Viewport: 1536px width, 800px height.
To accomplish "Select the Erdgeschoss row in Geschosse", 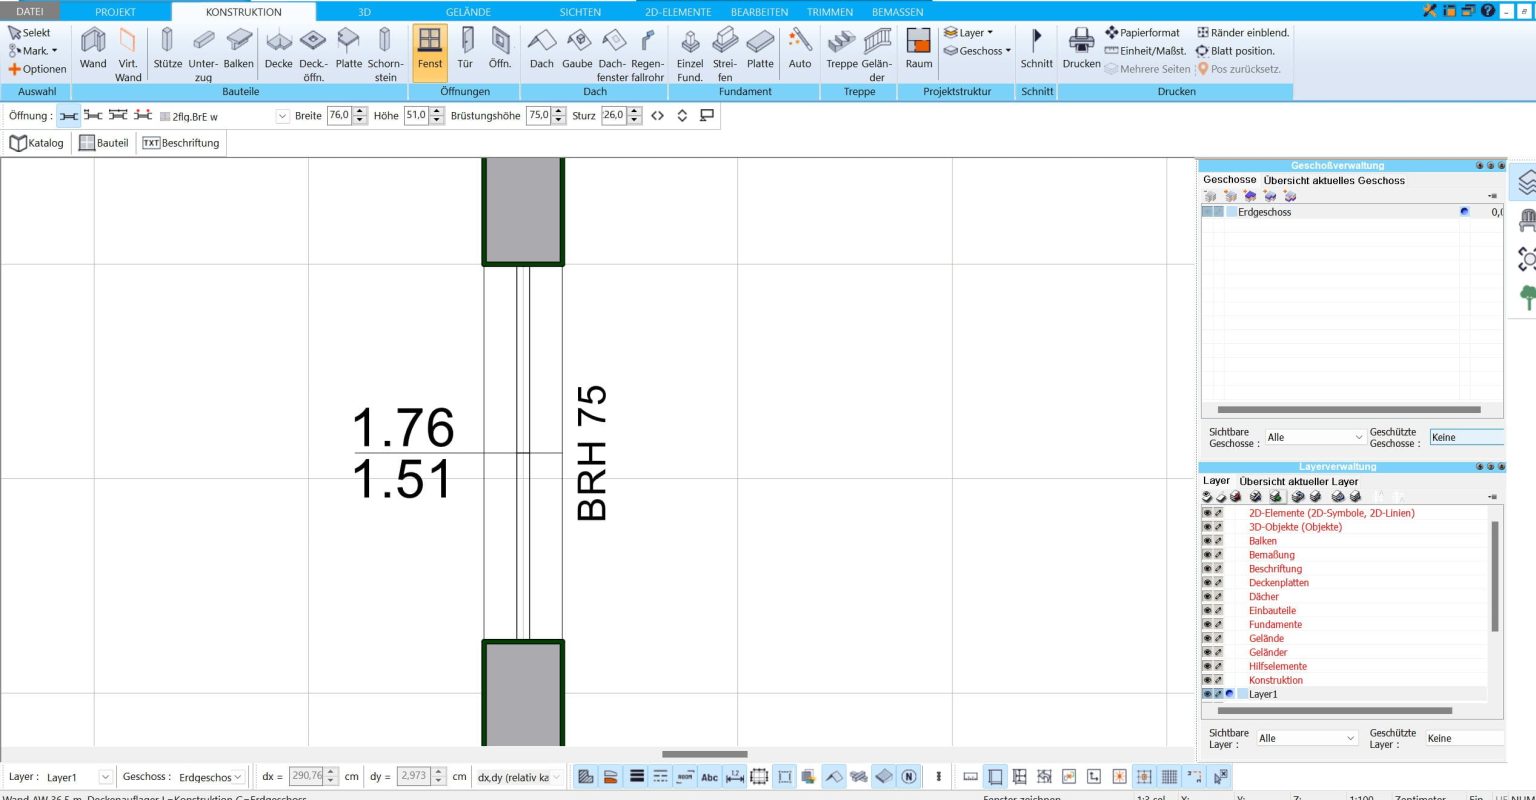I will coord(1351,212).
